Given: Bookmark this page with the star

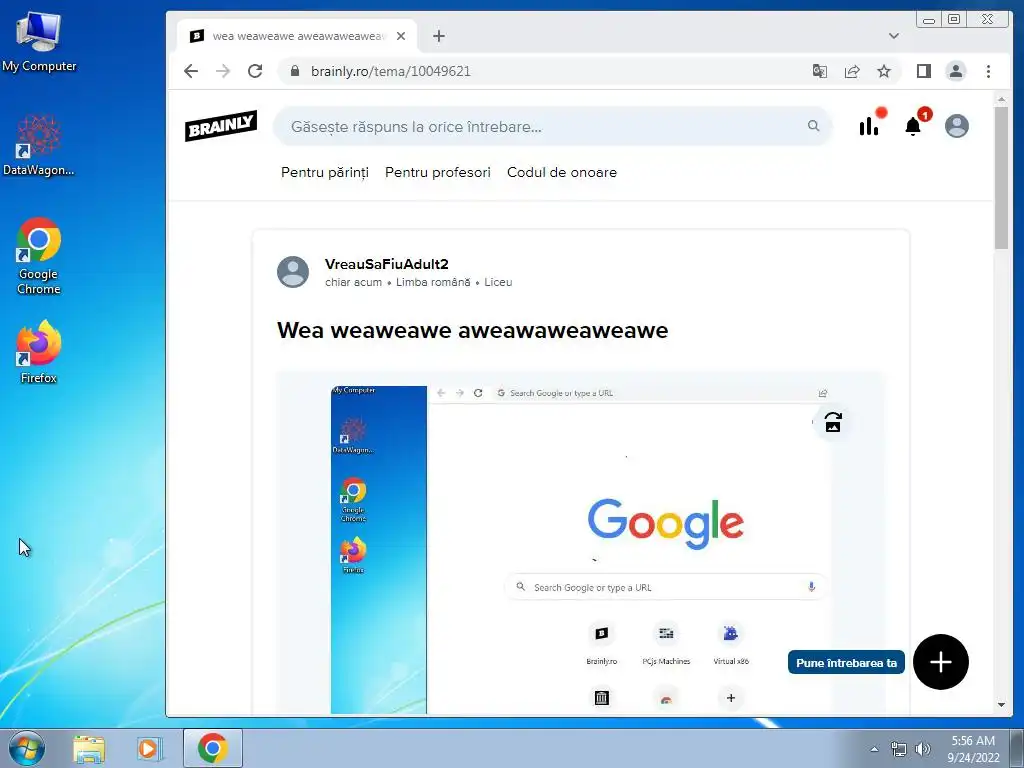Looking at the screenshot, I should point(884,71).
